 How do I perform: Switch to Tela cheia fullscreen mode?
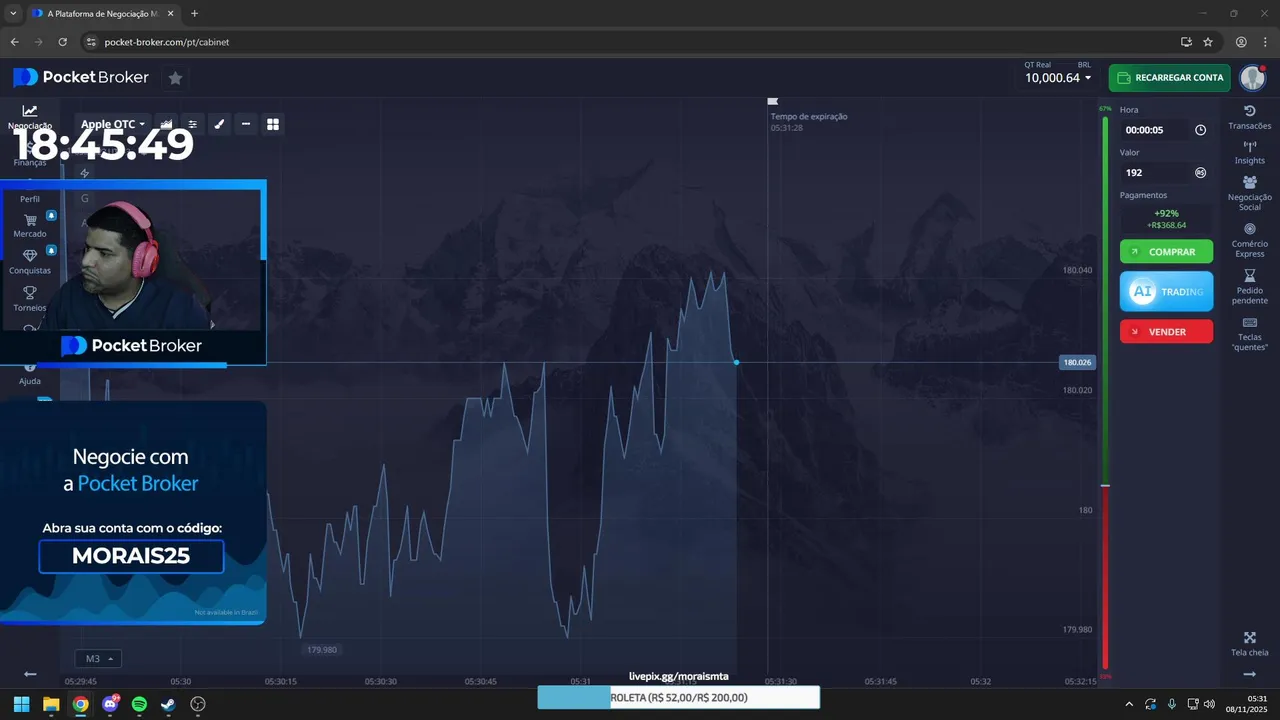coord(1249,644)
